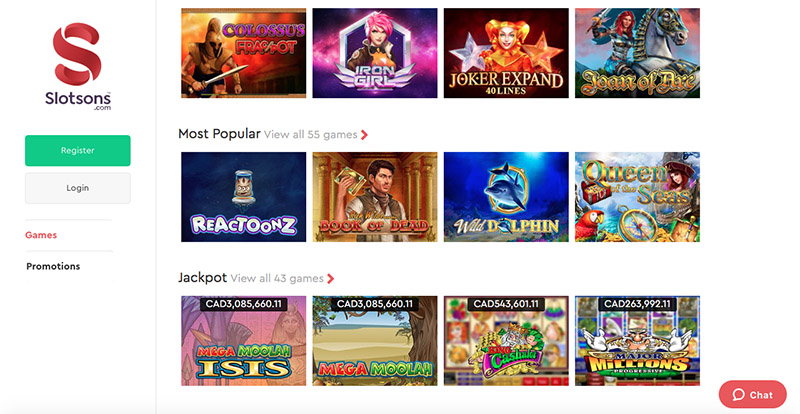Launch the Iron Girl game

tap(374, 53)
